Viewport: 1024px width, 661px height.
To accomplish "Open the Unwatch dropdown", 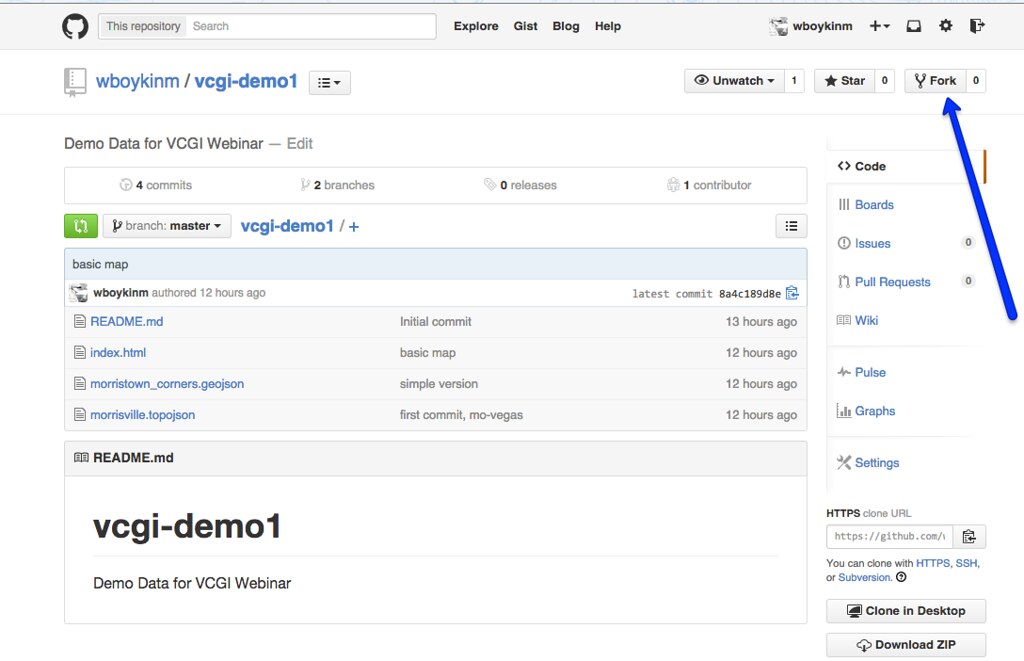I will pyautogui.click(x=734, y=81).
